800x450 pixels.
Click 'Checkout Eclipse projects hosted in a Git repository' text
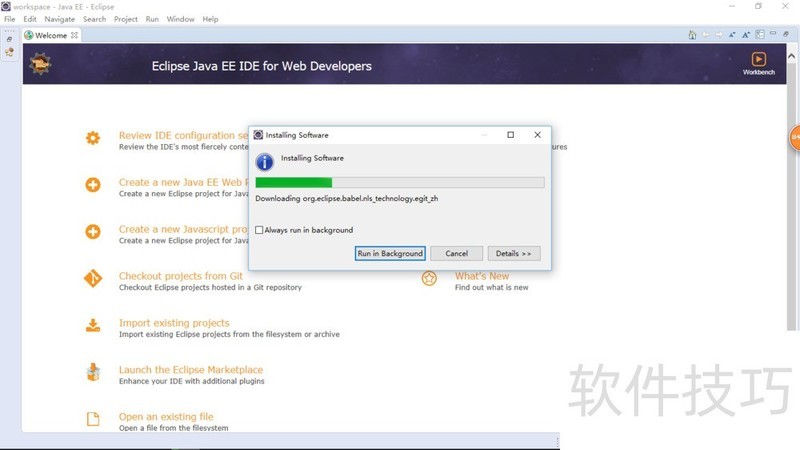coord(210,288)
